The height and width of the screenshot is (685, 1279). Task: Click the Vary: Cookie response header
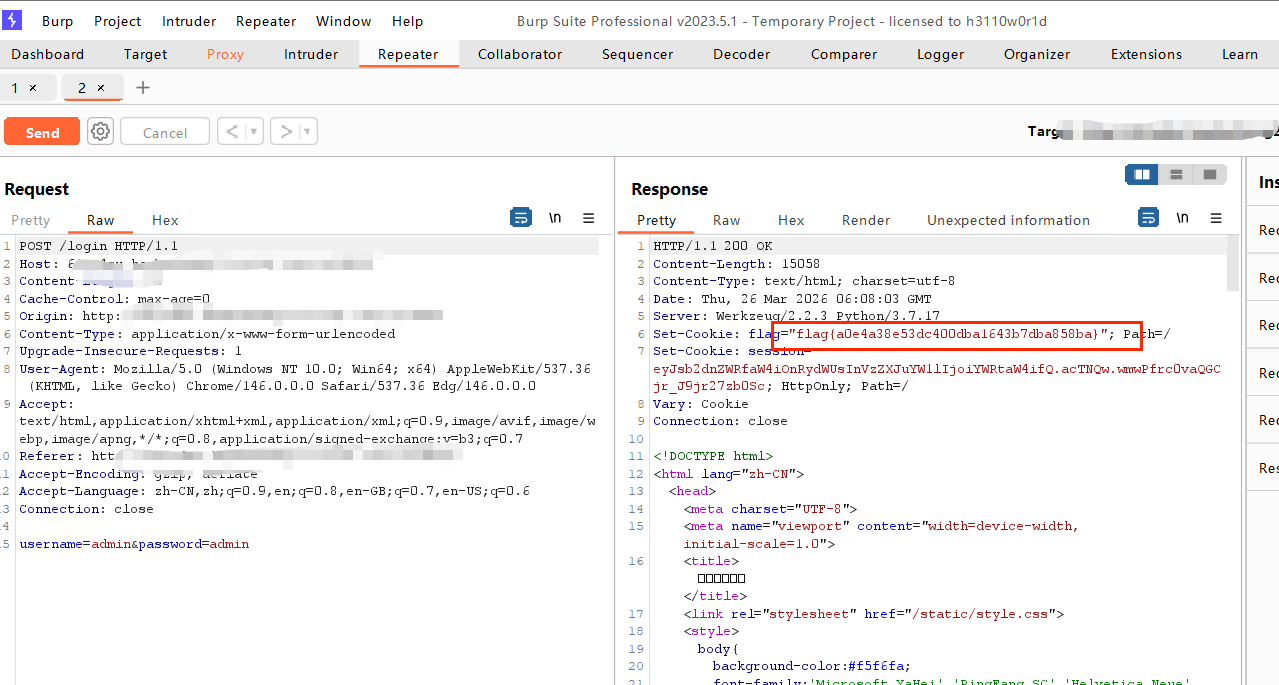pos(700,404)
